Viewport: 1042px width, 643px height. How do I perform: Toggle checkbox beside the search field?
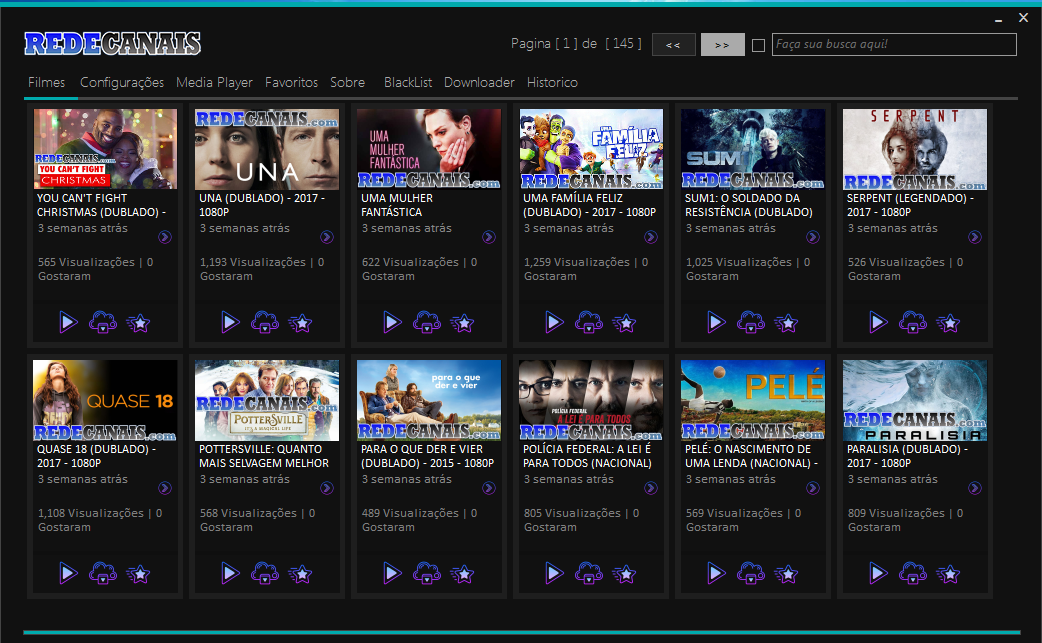point(758,45)
